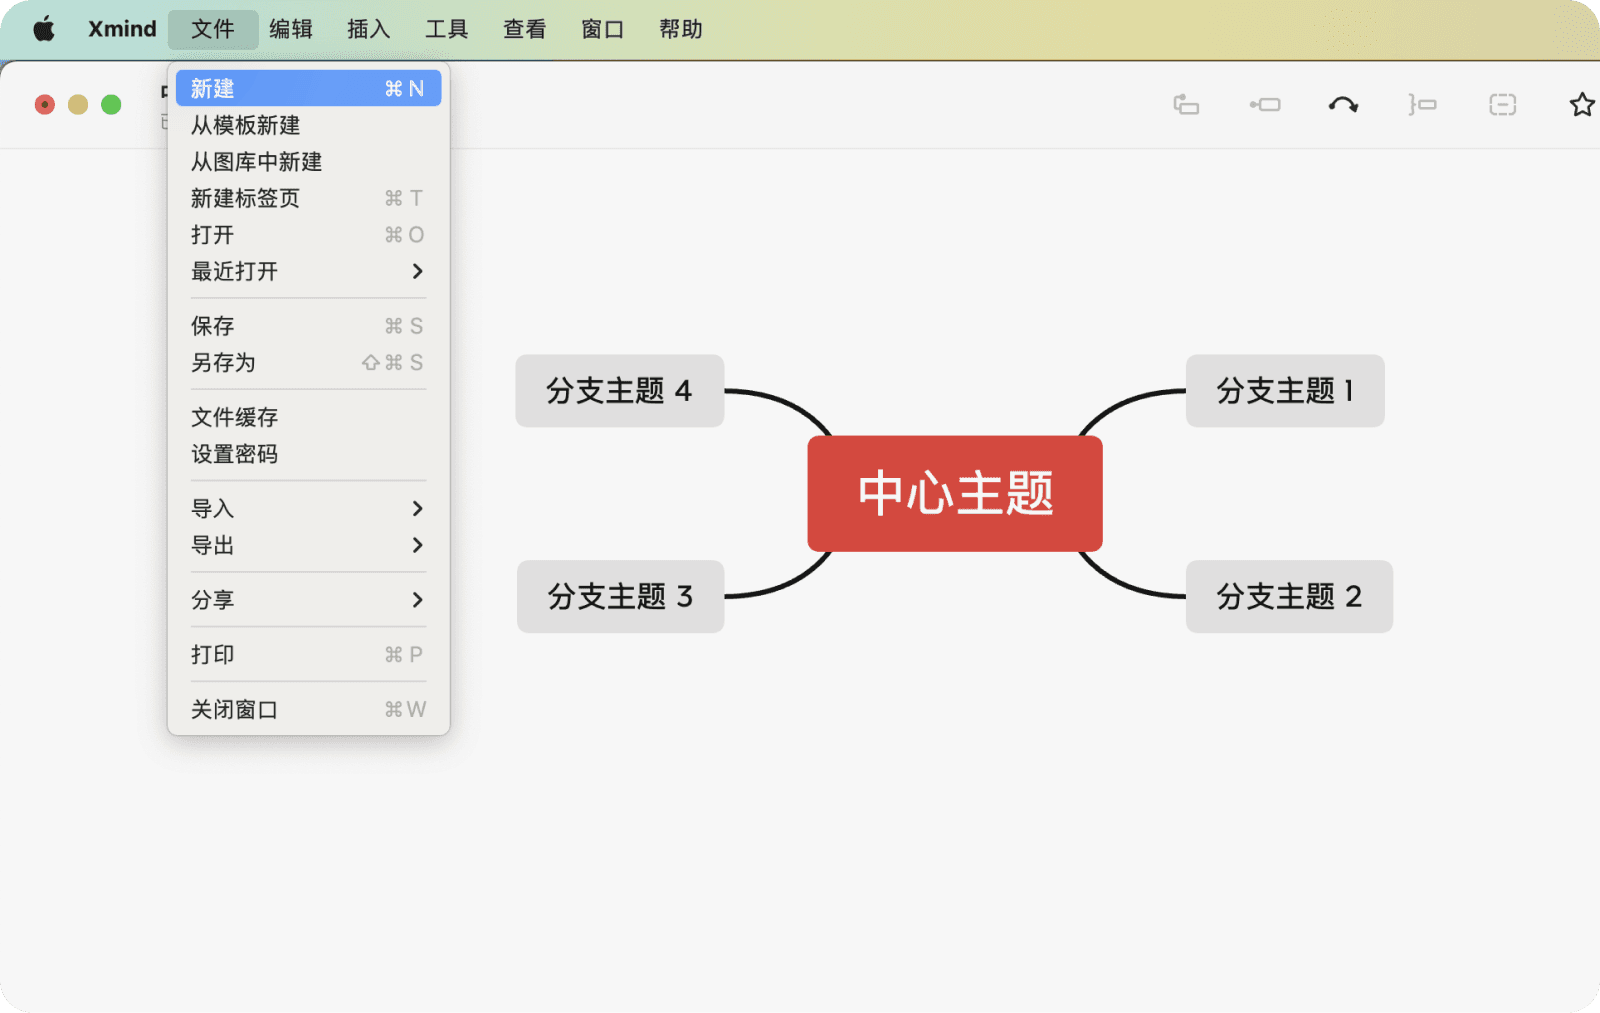Open the 插入 menu
Viewport: 1600px width, 1013px height.
coord(368,28)
